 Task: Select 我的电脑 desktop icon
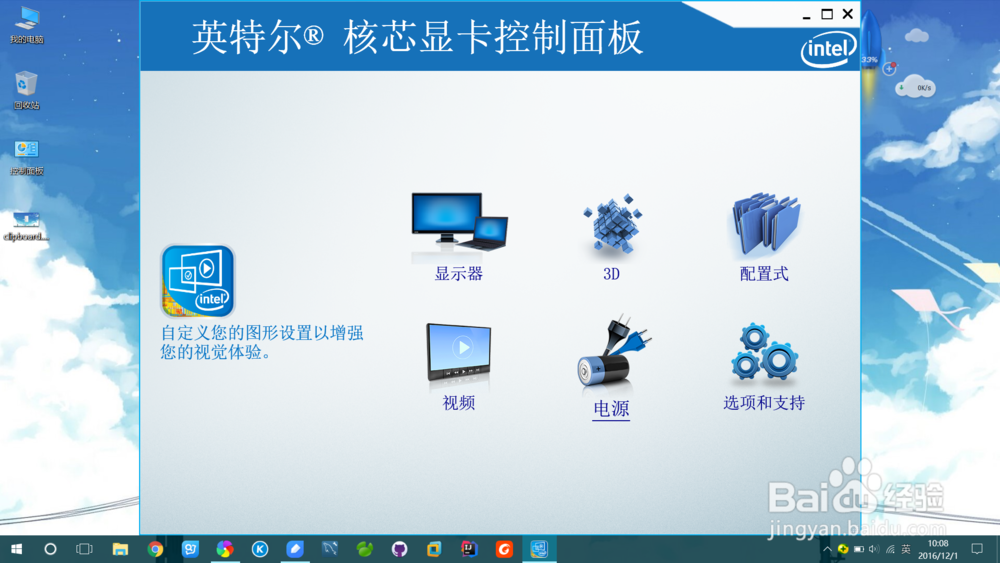(x=27, y=25)
